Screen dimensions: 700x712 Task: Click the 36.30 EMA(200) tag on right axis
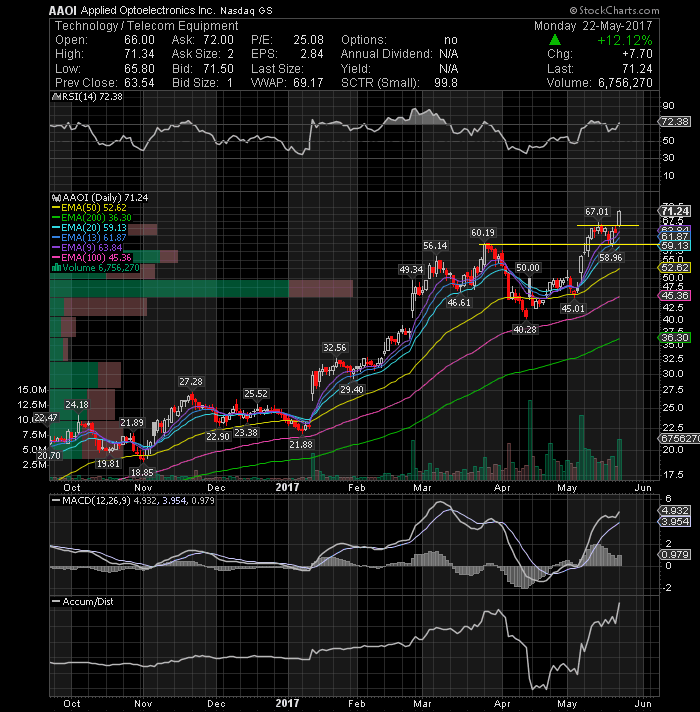[675, 337]
